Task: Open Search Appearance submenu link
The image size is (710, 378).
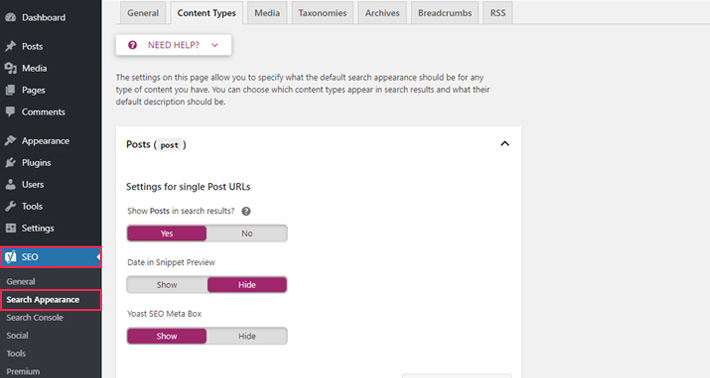Action: tap(43, 300)
